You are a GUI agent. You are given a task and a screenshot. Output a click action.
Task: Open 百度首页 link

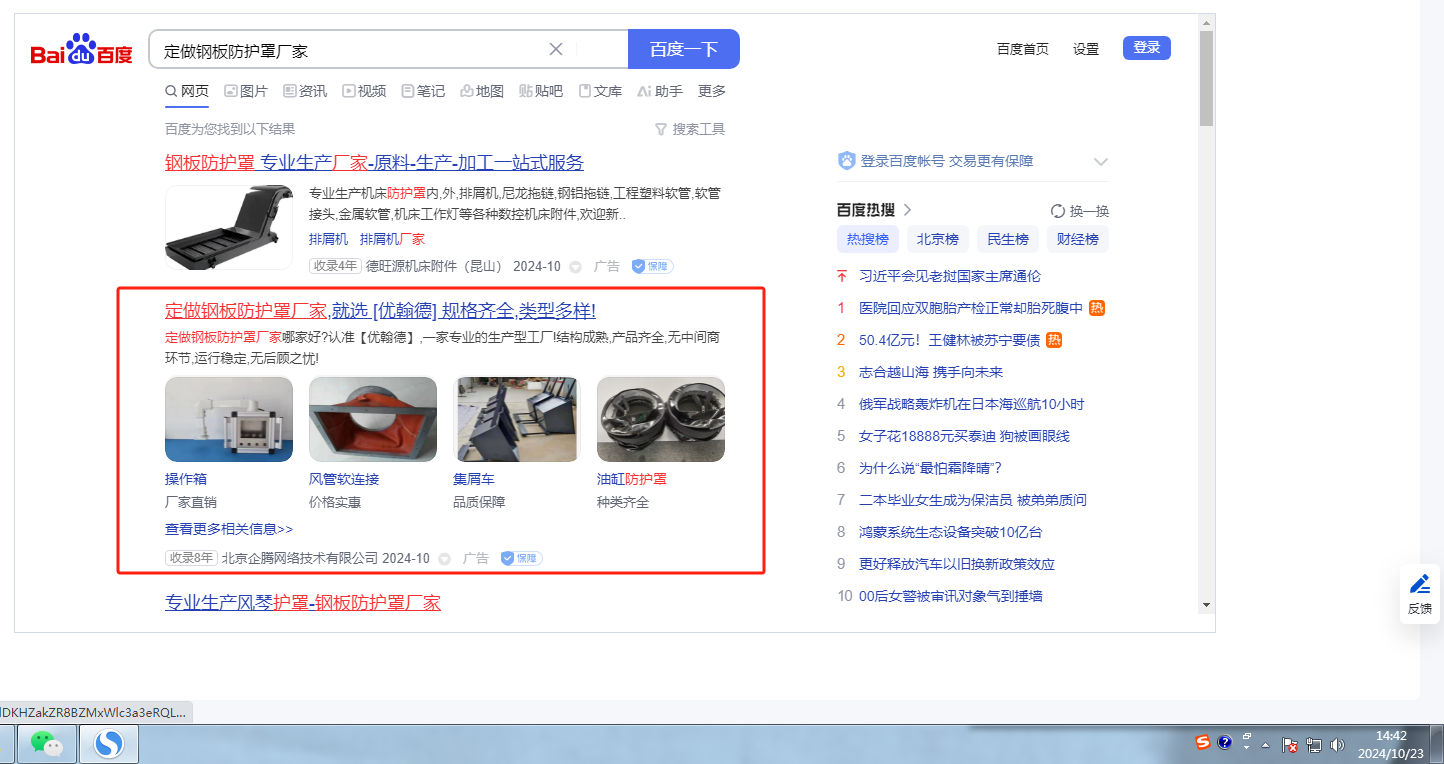click(1023, 49)
